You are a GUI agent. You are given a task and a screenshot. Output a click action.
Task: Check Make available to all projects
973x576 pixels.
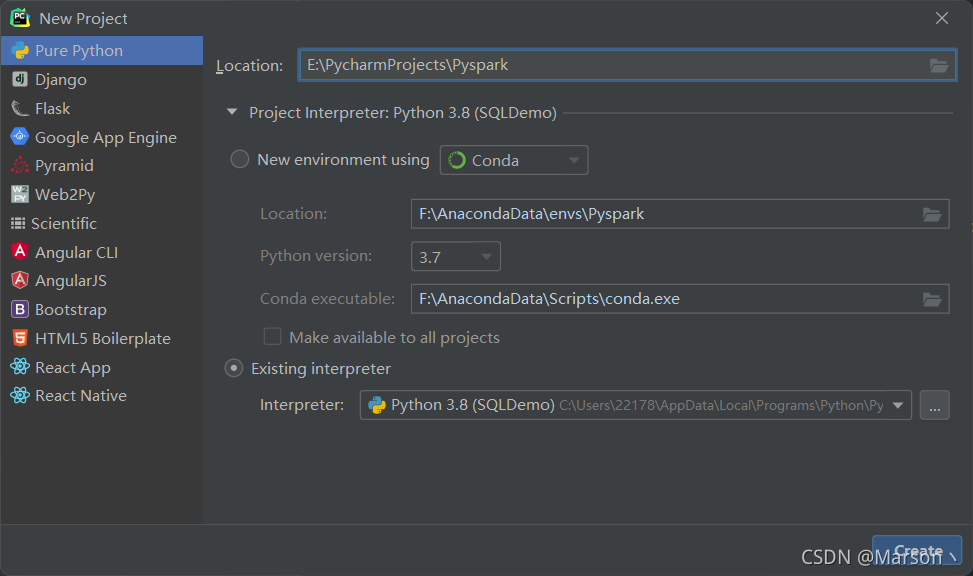tap(272, 336)
